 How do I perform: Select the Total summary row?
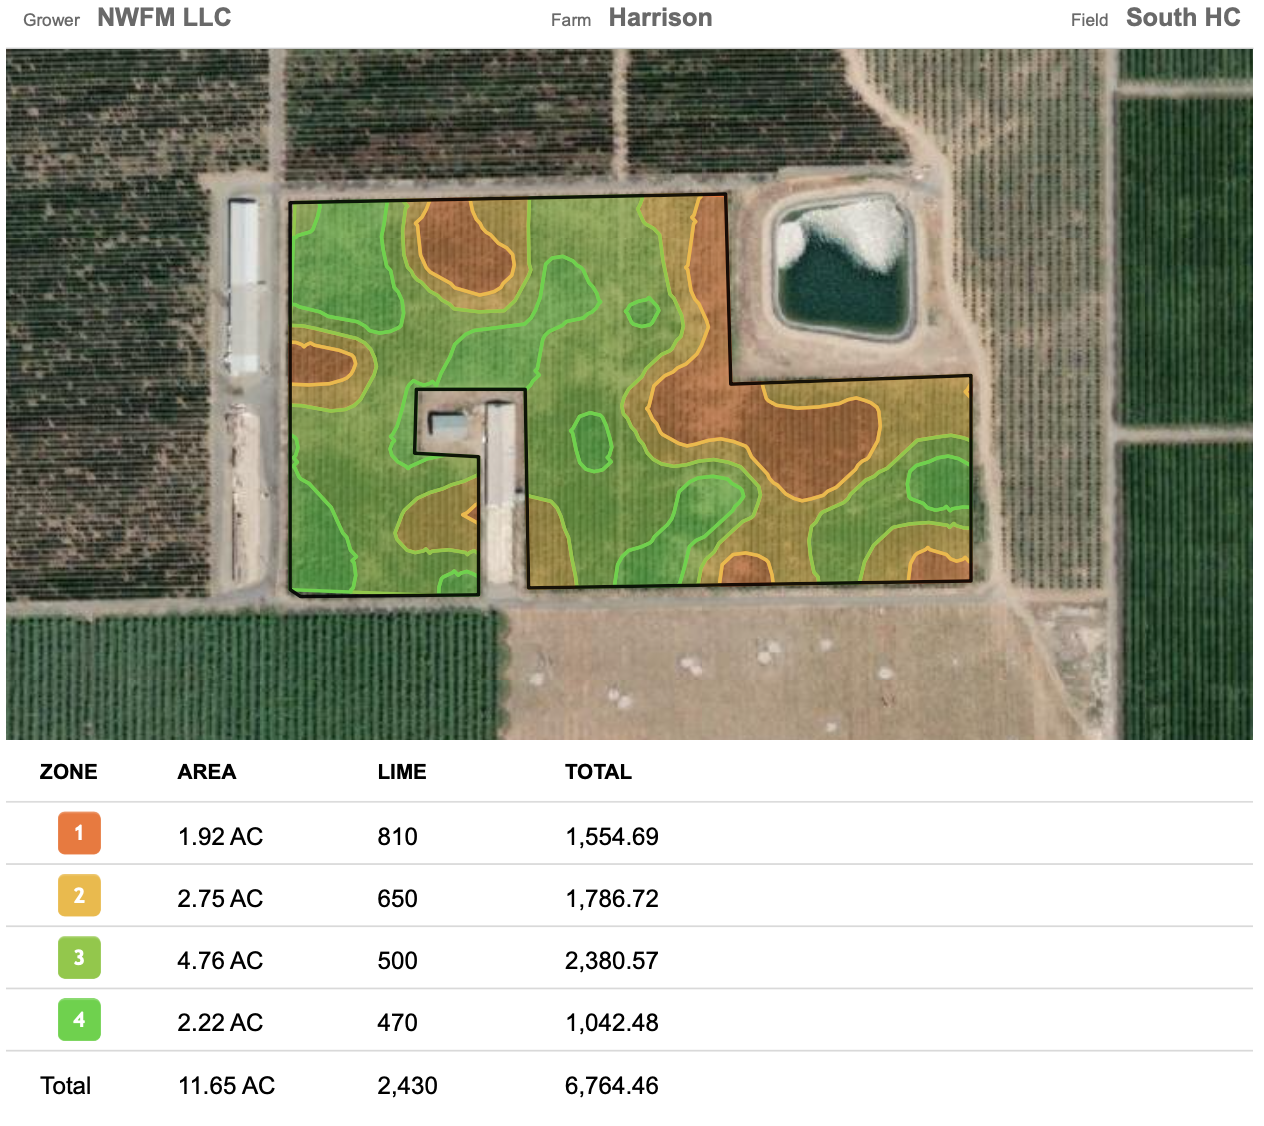[65, 1085]
